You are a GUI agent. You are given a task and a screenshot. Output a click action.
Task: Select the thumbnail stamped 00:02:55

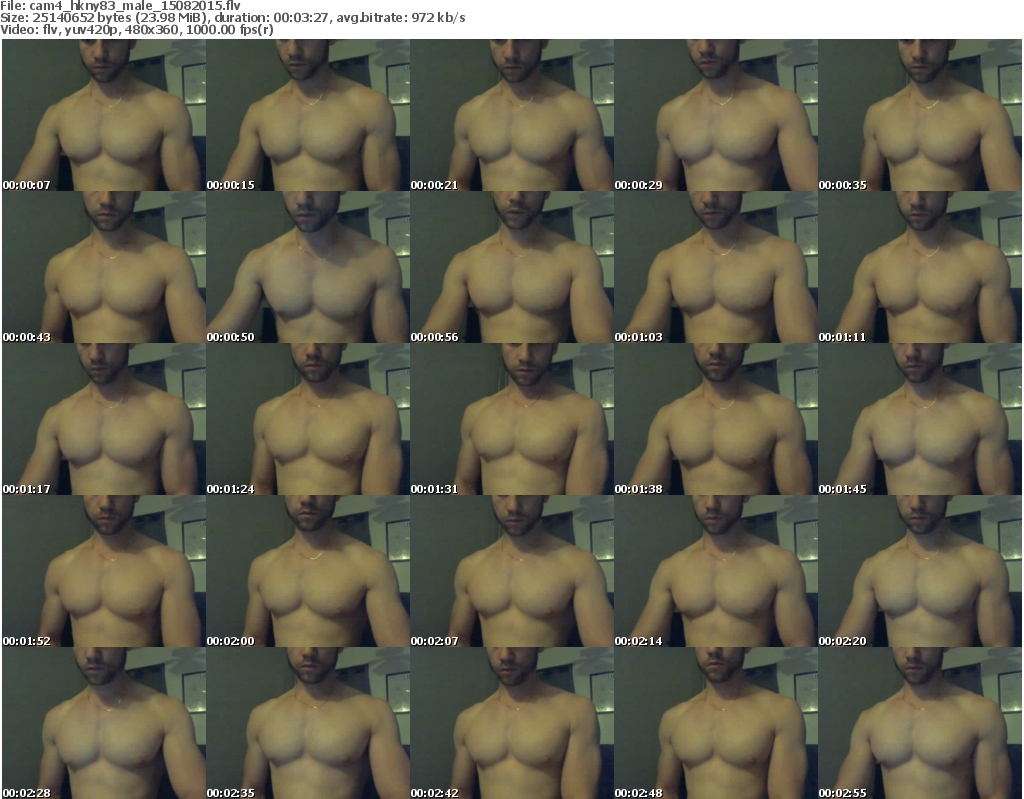click(920, 723)
